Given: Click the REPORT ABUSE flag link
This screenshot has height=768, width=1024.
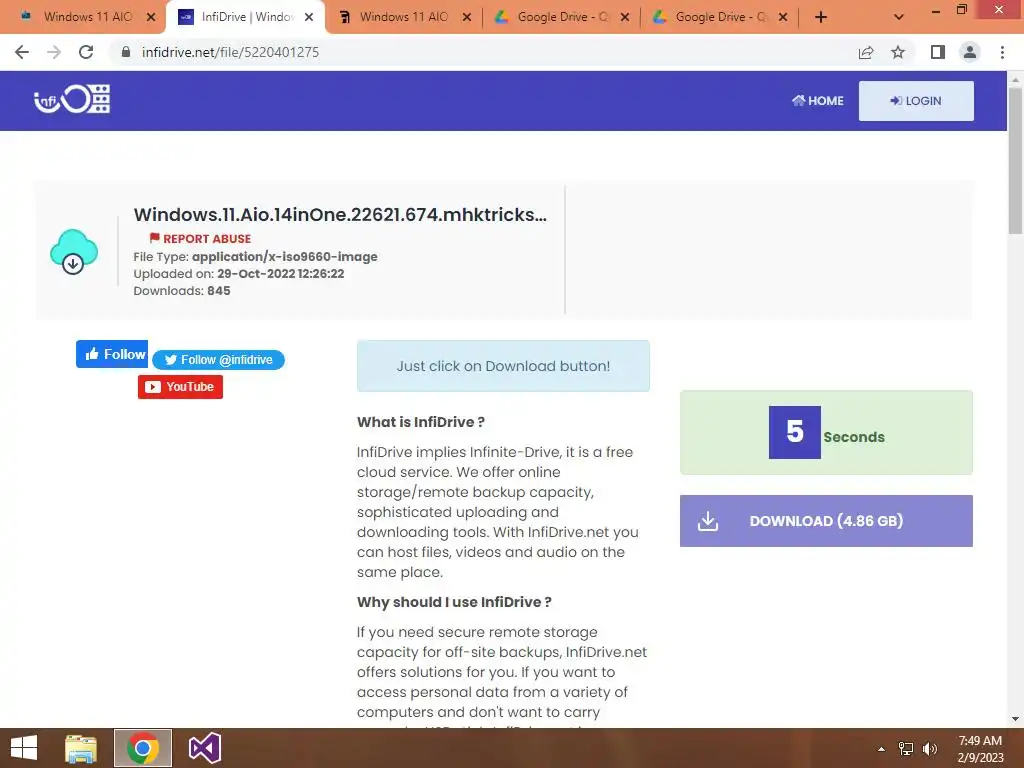Looking at the screenshot, I should pyautogui.click(x=200, y=238).
